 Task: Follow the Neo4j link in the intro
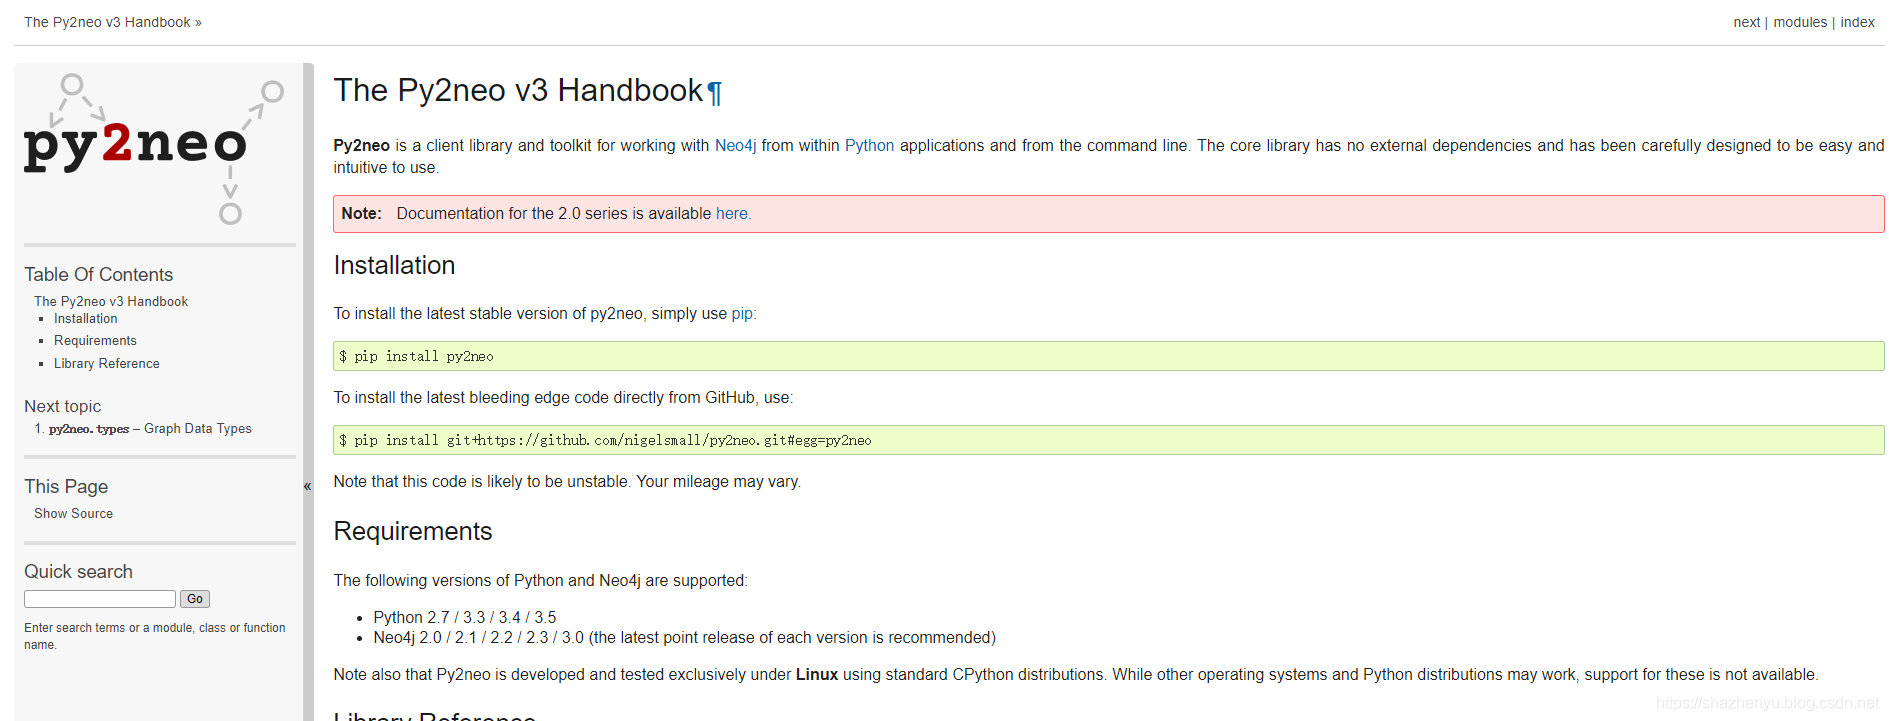point(735,145)
